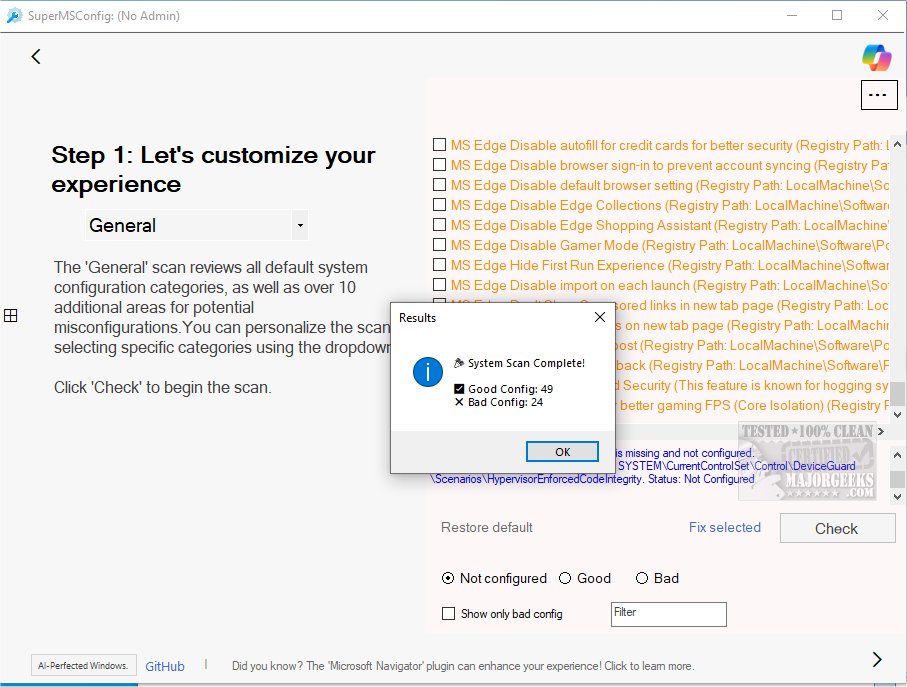Go back using the left arrow icon
Screen dimensions: 907x687
click(x=36, y=57)
